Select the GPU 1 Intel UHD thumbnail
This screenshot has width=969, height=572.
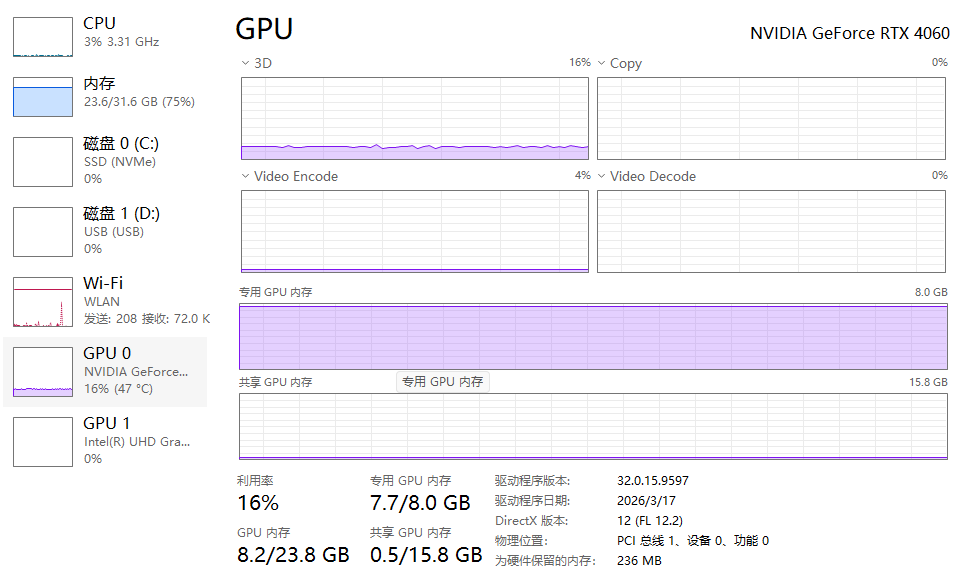click(x=43, y=442)
